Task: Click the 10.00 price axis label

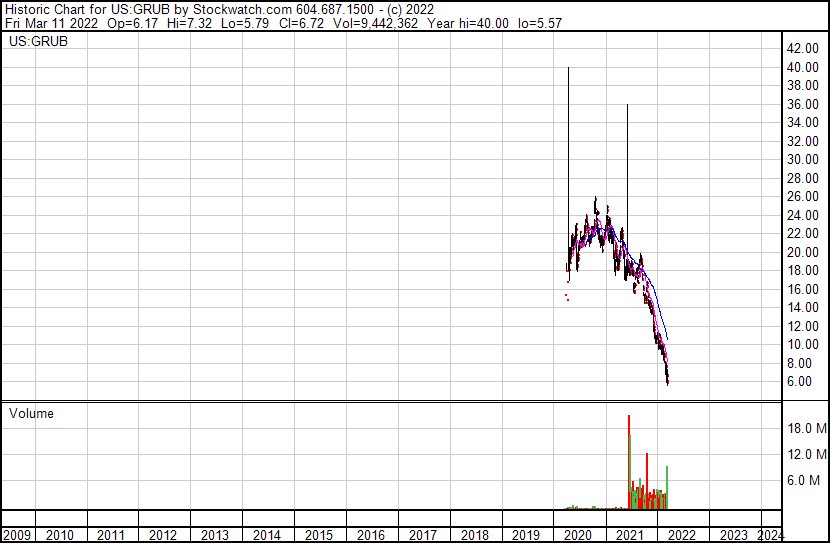Action: tap(802, 345)
